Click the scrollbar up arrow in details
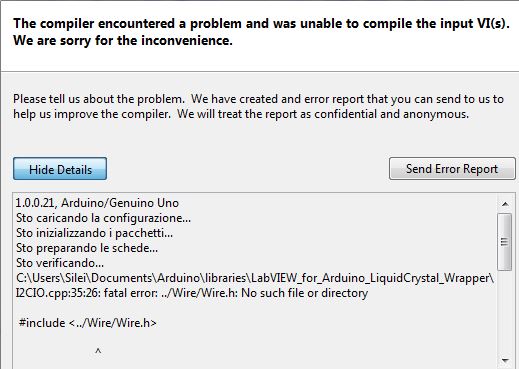Screen dimensions: 519x369 [505, 204]
